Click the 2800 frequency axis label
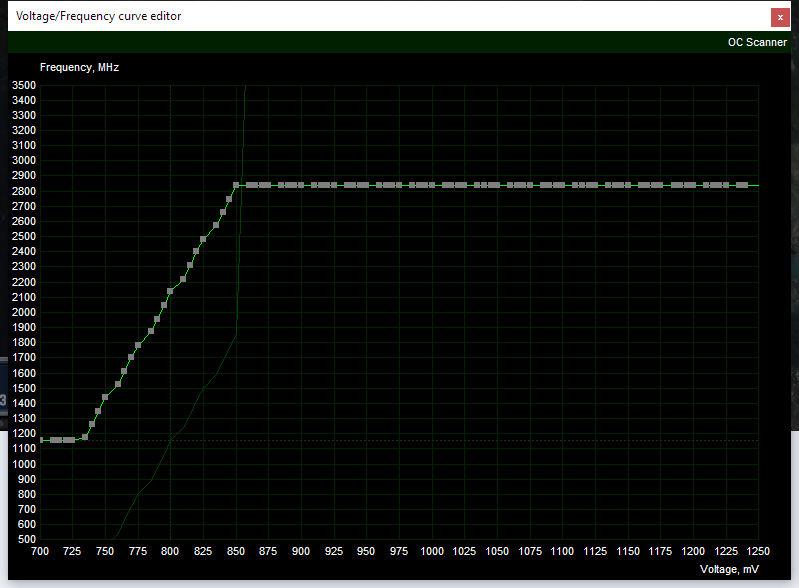 pyautogui.click(x=24, y=191)
